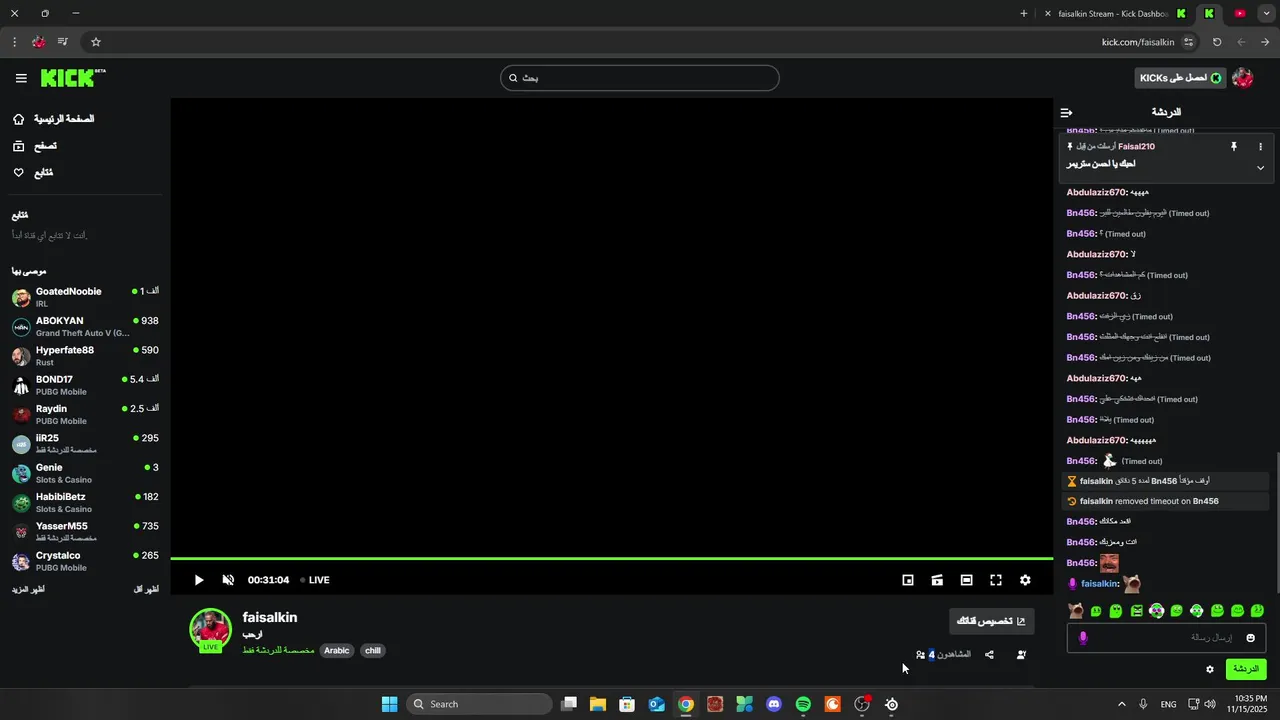The height and width of the screenshot is (720, 1280).
Task: Click the Get KICKs button
Action: coord(1181,78)
